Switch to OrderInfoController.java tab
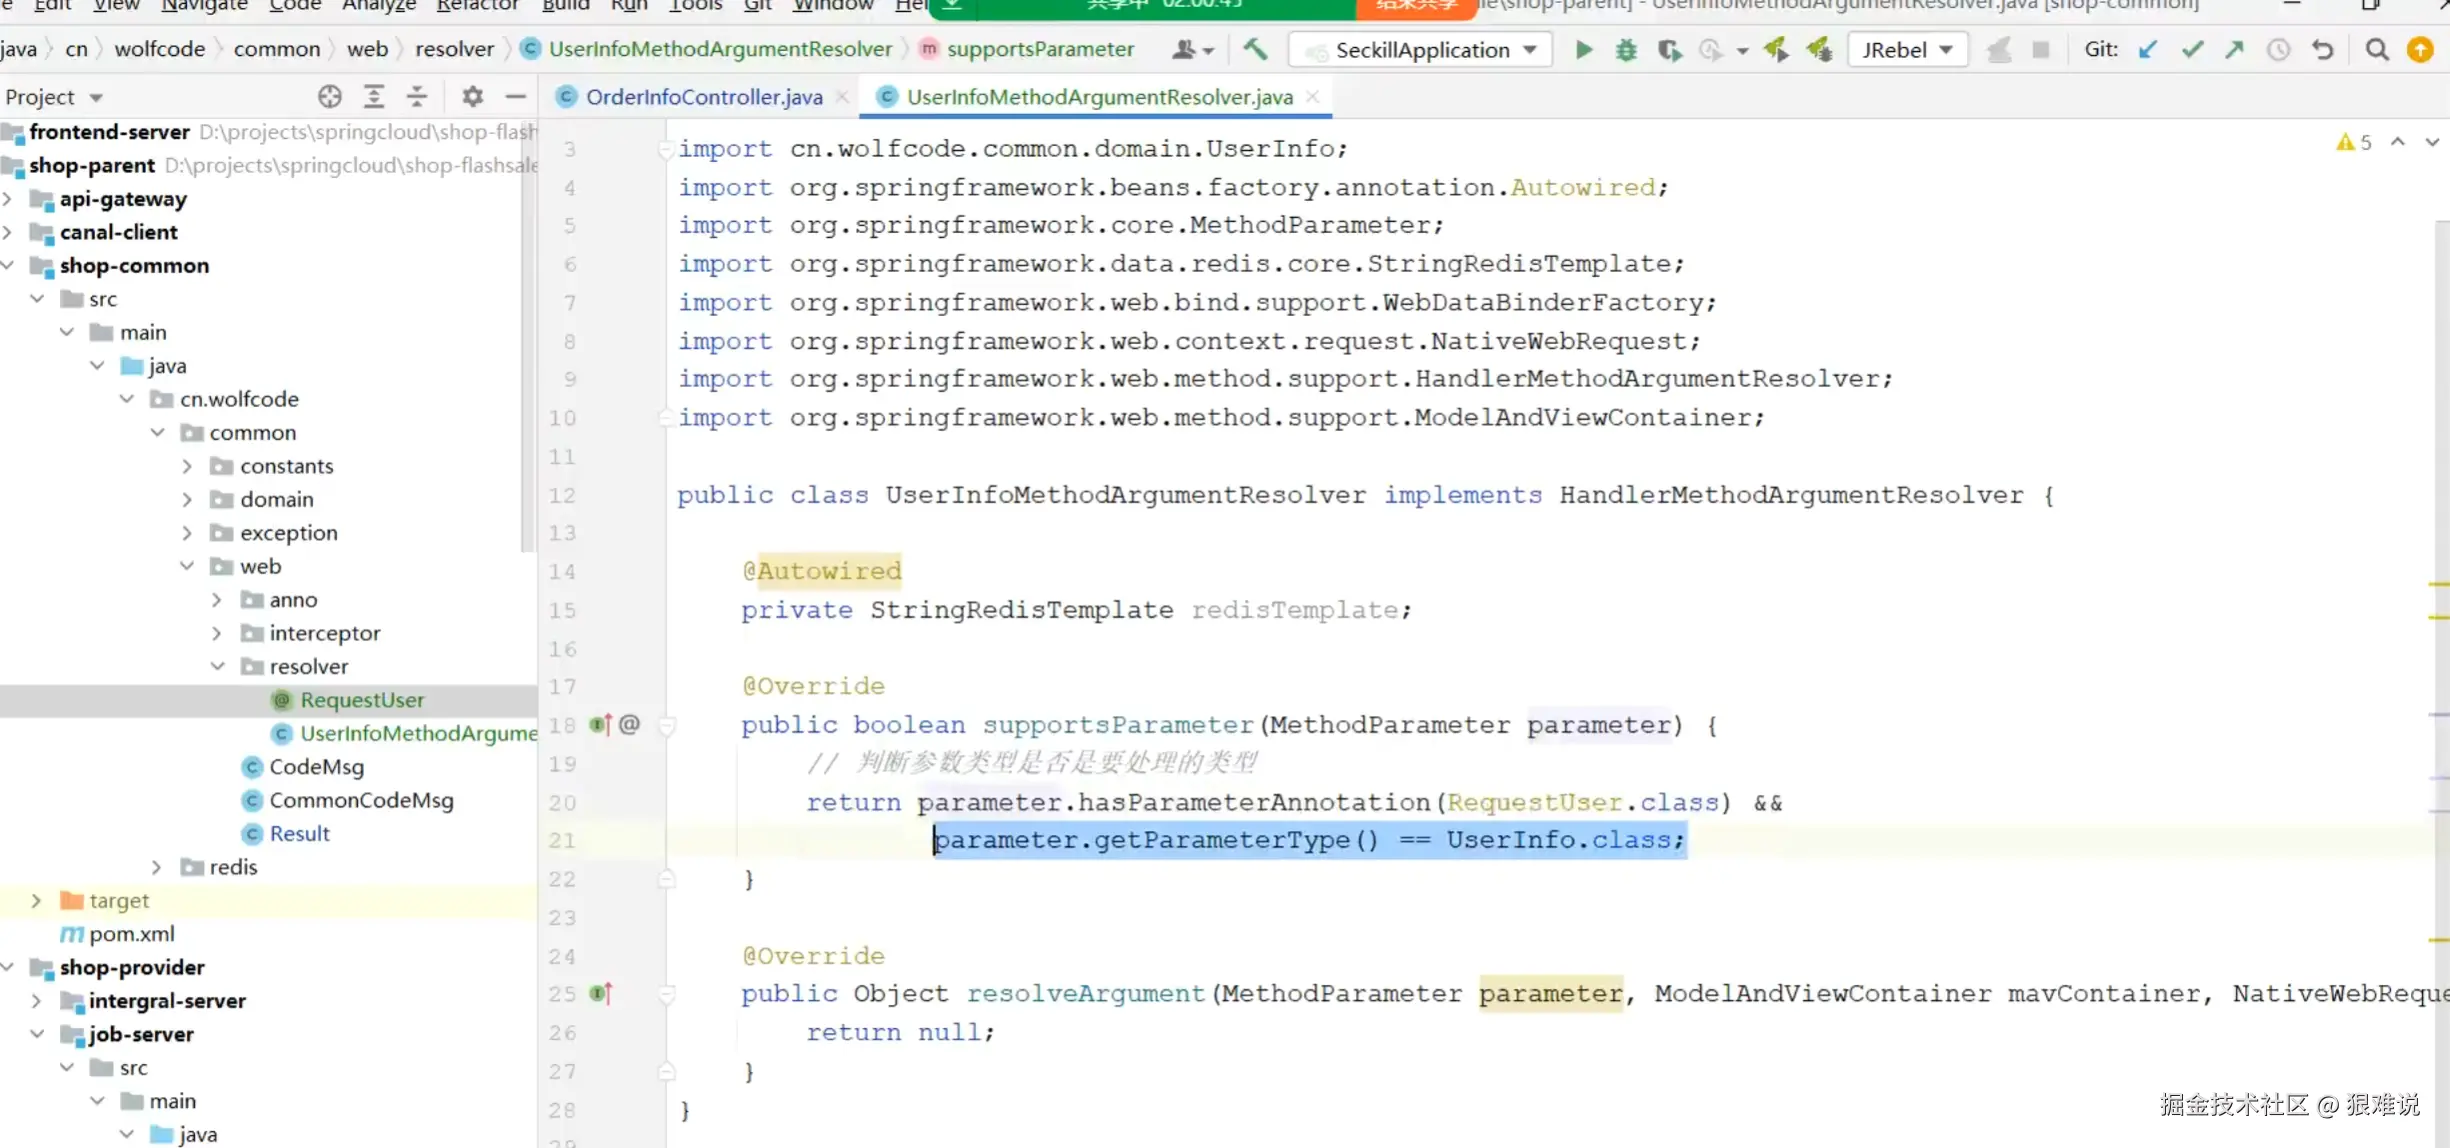 click(x=703, y=97)
